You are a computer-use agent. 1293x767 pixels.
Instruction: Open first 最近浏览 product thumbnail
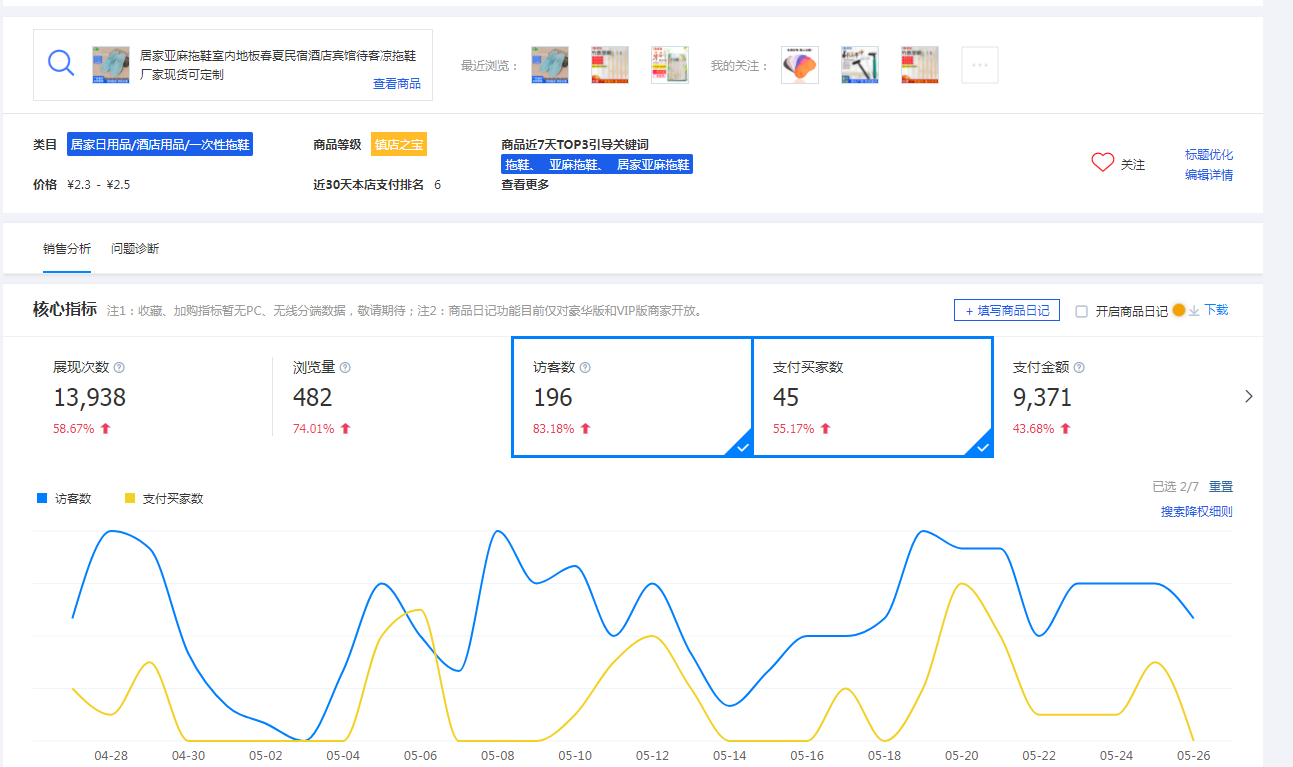point(550,65)
